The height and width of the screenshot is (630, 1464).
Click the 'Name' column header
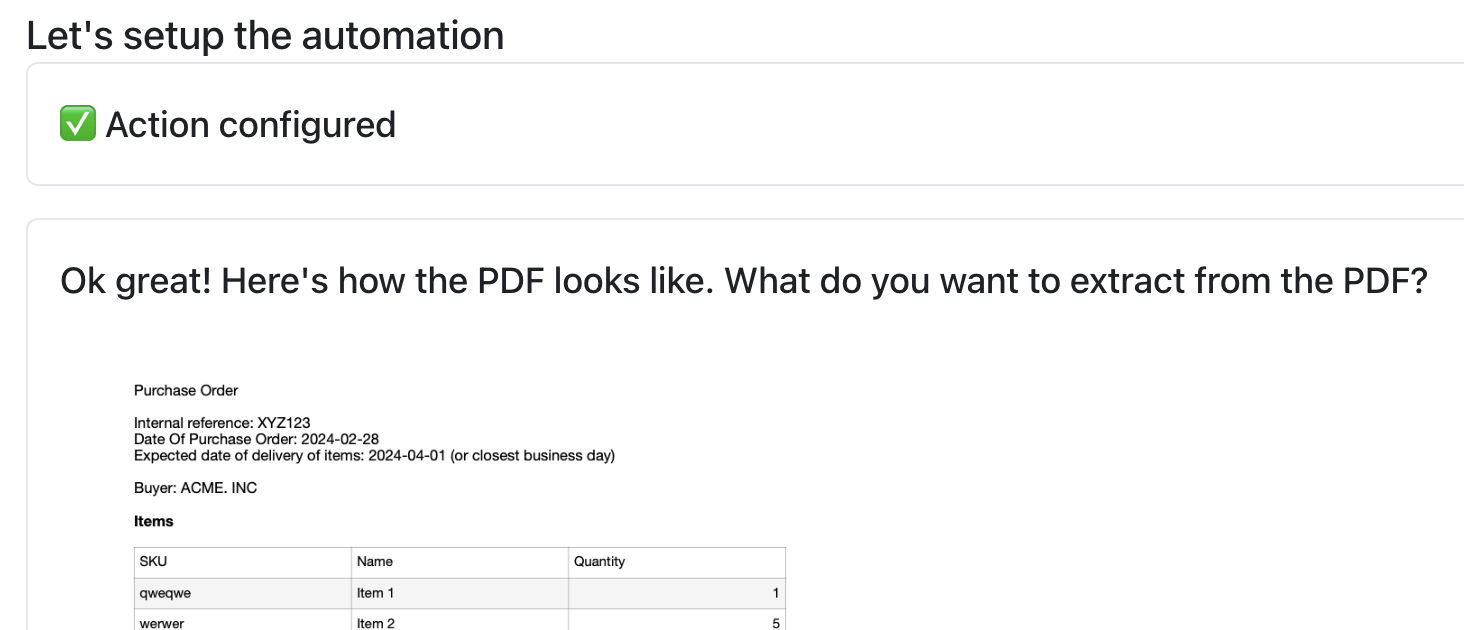[460, 562]
